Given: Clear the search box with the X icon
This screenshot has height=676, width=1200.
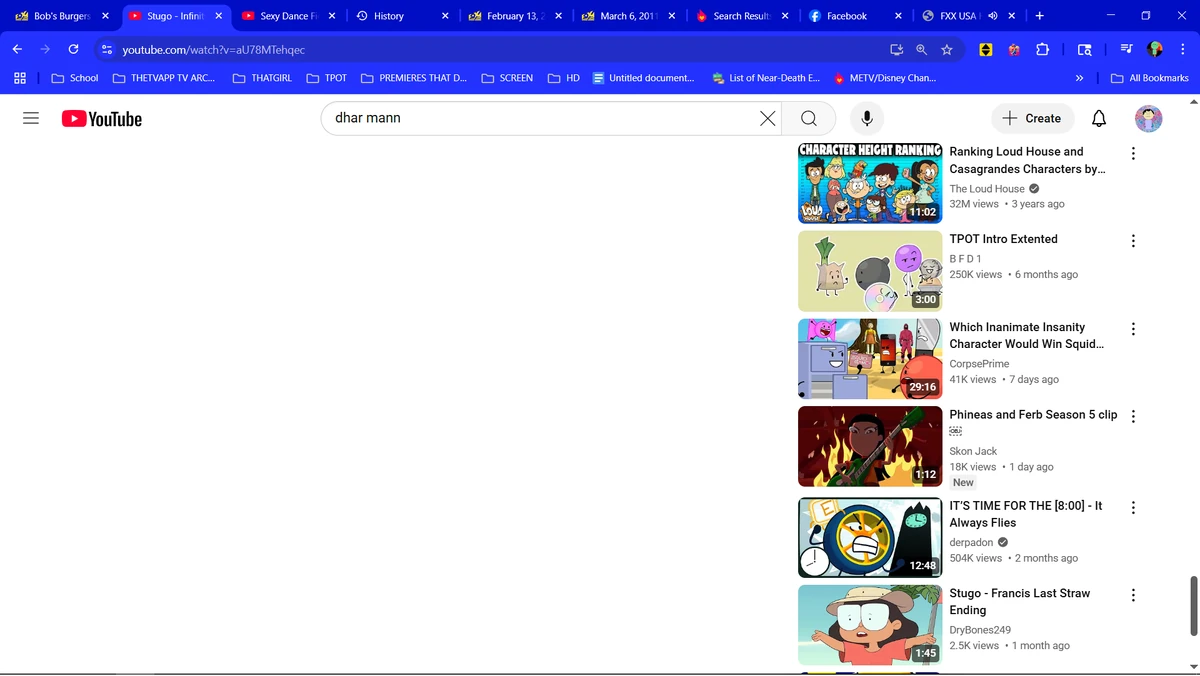Looking at the screenshot, I should pyautogui.click(x=767, y=118).
